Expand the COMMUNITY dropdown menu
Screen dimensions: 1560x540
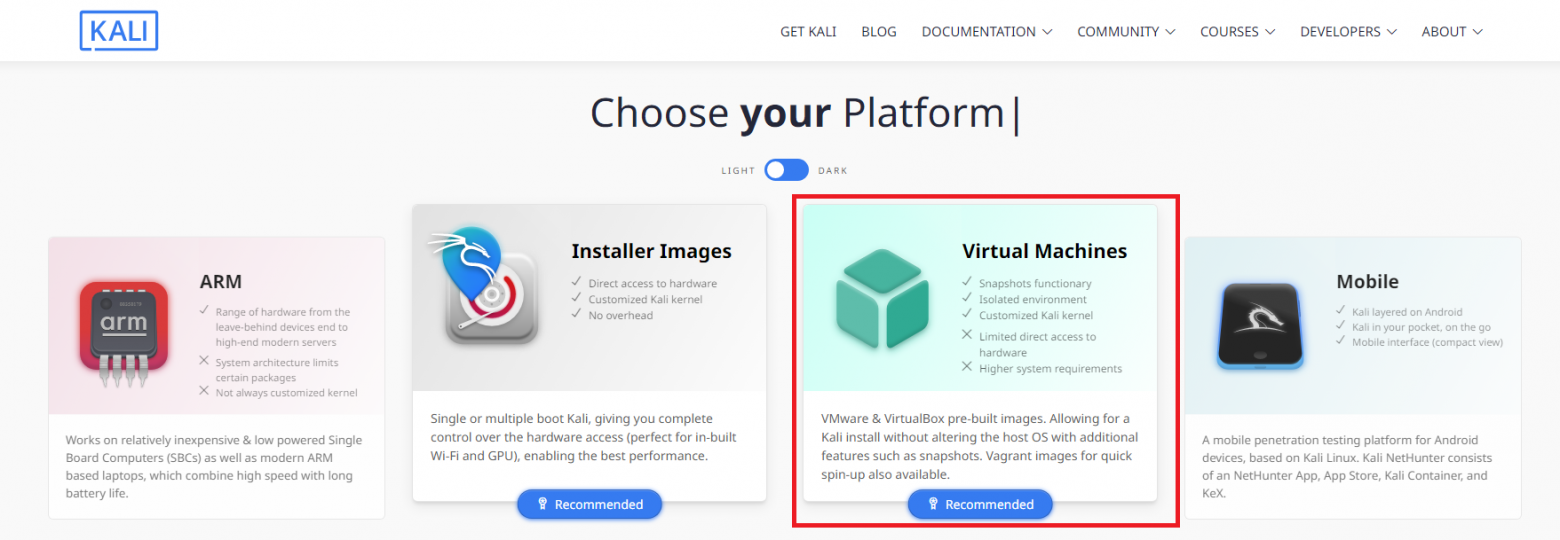pos(1126,32)
